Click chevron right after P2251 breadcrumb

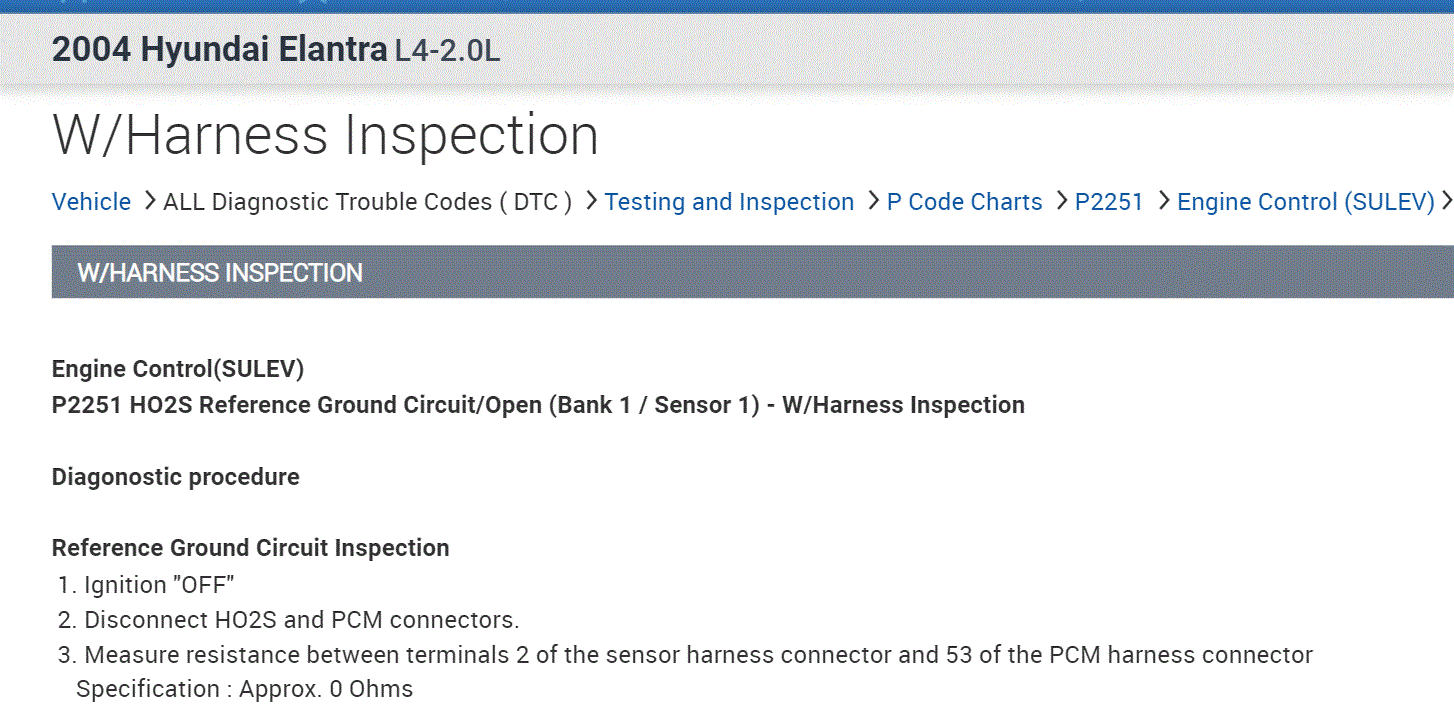pyautogui.click(x=1163, y=202)
